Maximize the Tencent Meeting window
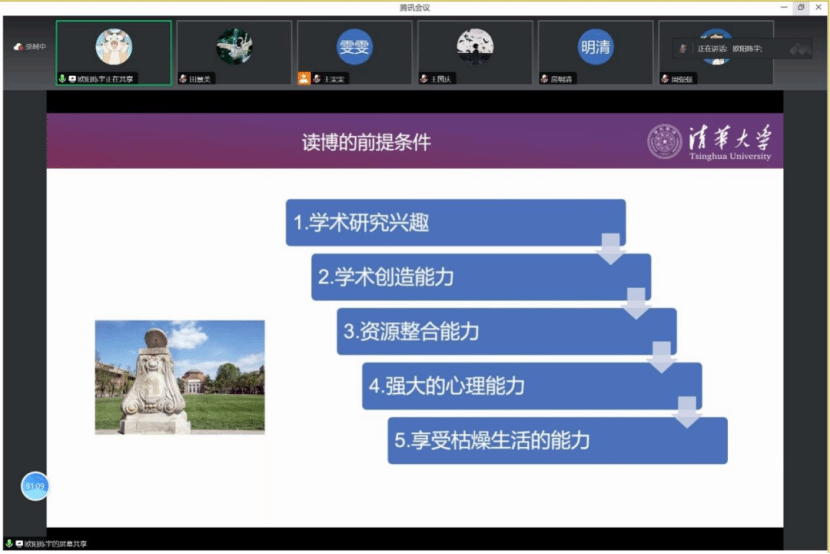The image size is (830, 554). coord(801,7)
